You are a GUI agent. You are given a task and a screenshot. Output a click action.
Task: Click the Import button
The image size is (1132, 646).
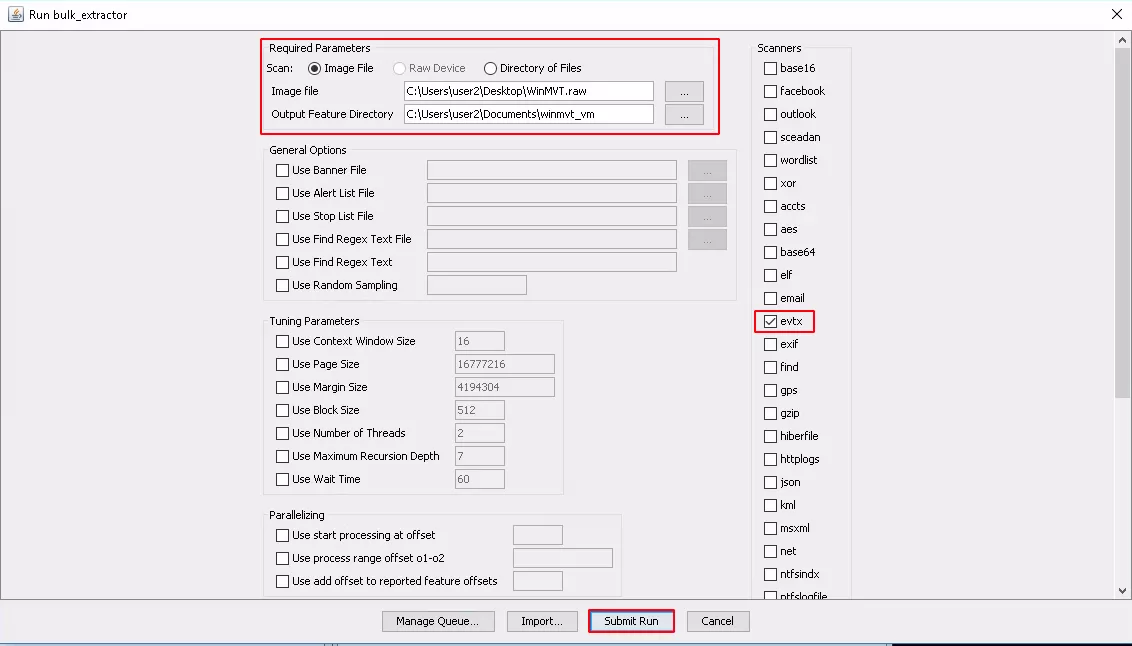(541, 621)
